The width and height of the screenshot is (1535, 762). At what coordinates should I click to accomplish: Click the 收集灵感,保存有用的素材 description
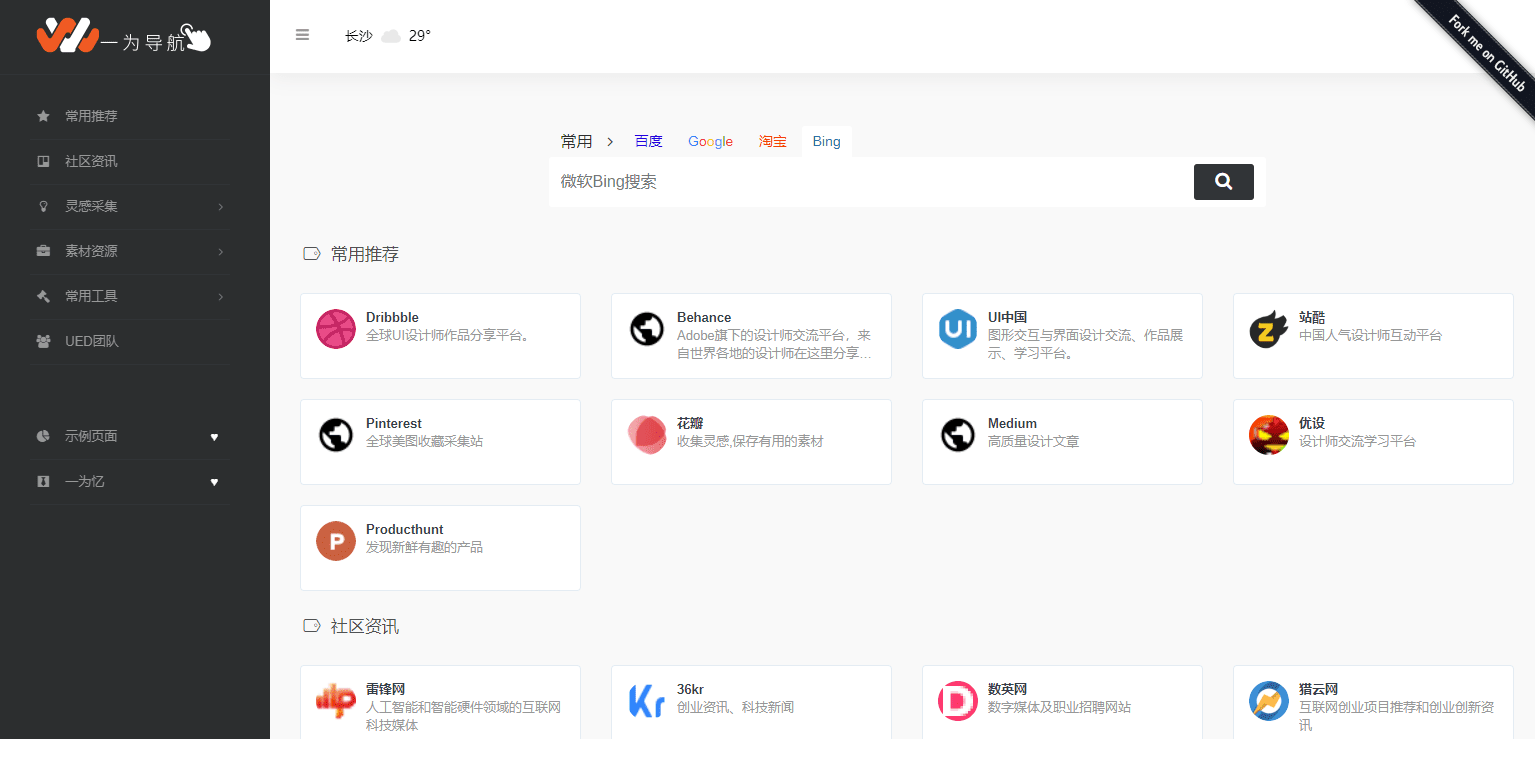pyautogui.click(x=750, y=441)
